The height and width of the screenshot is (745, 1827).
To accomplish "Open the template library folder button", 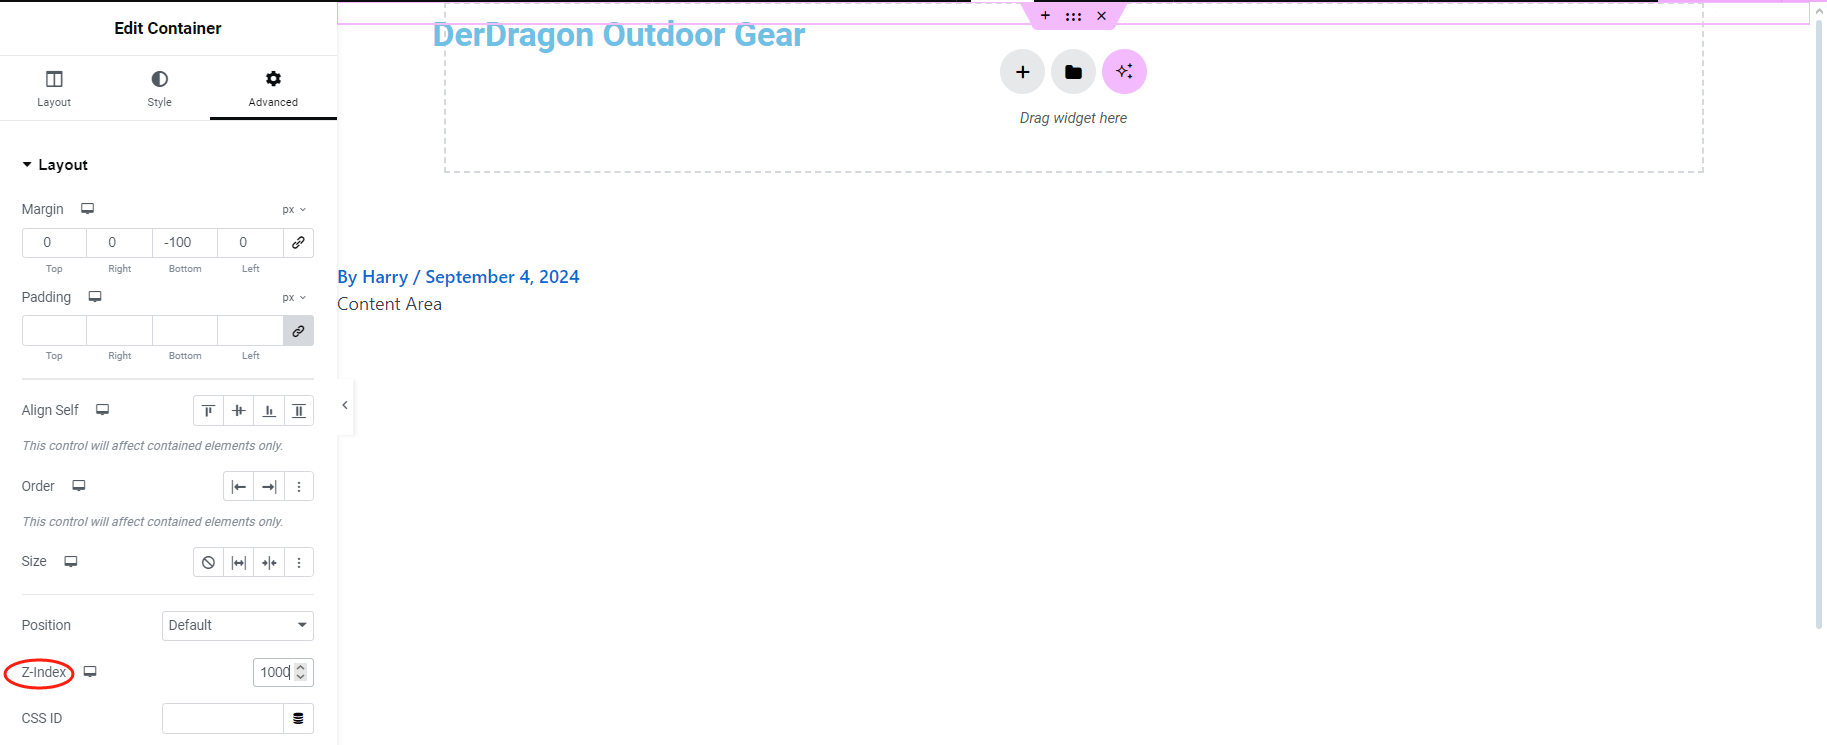I will (x=1073, y=72).
